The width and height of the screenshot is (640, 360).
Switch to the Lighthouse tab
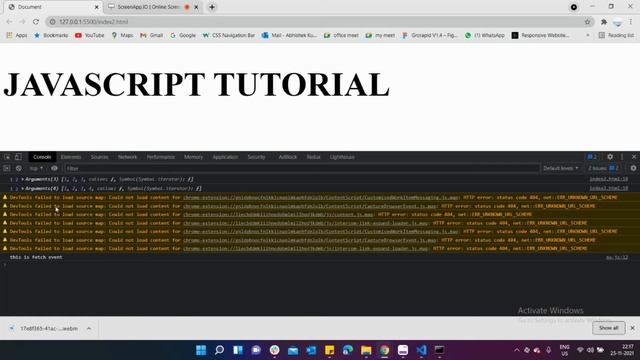pos(342,157)
